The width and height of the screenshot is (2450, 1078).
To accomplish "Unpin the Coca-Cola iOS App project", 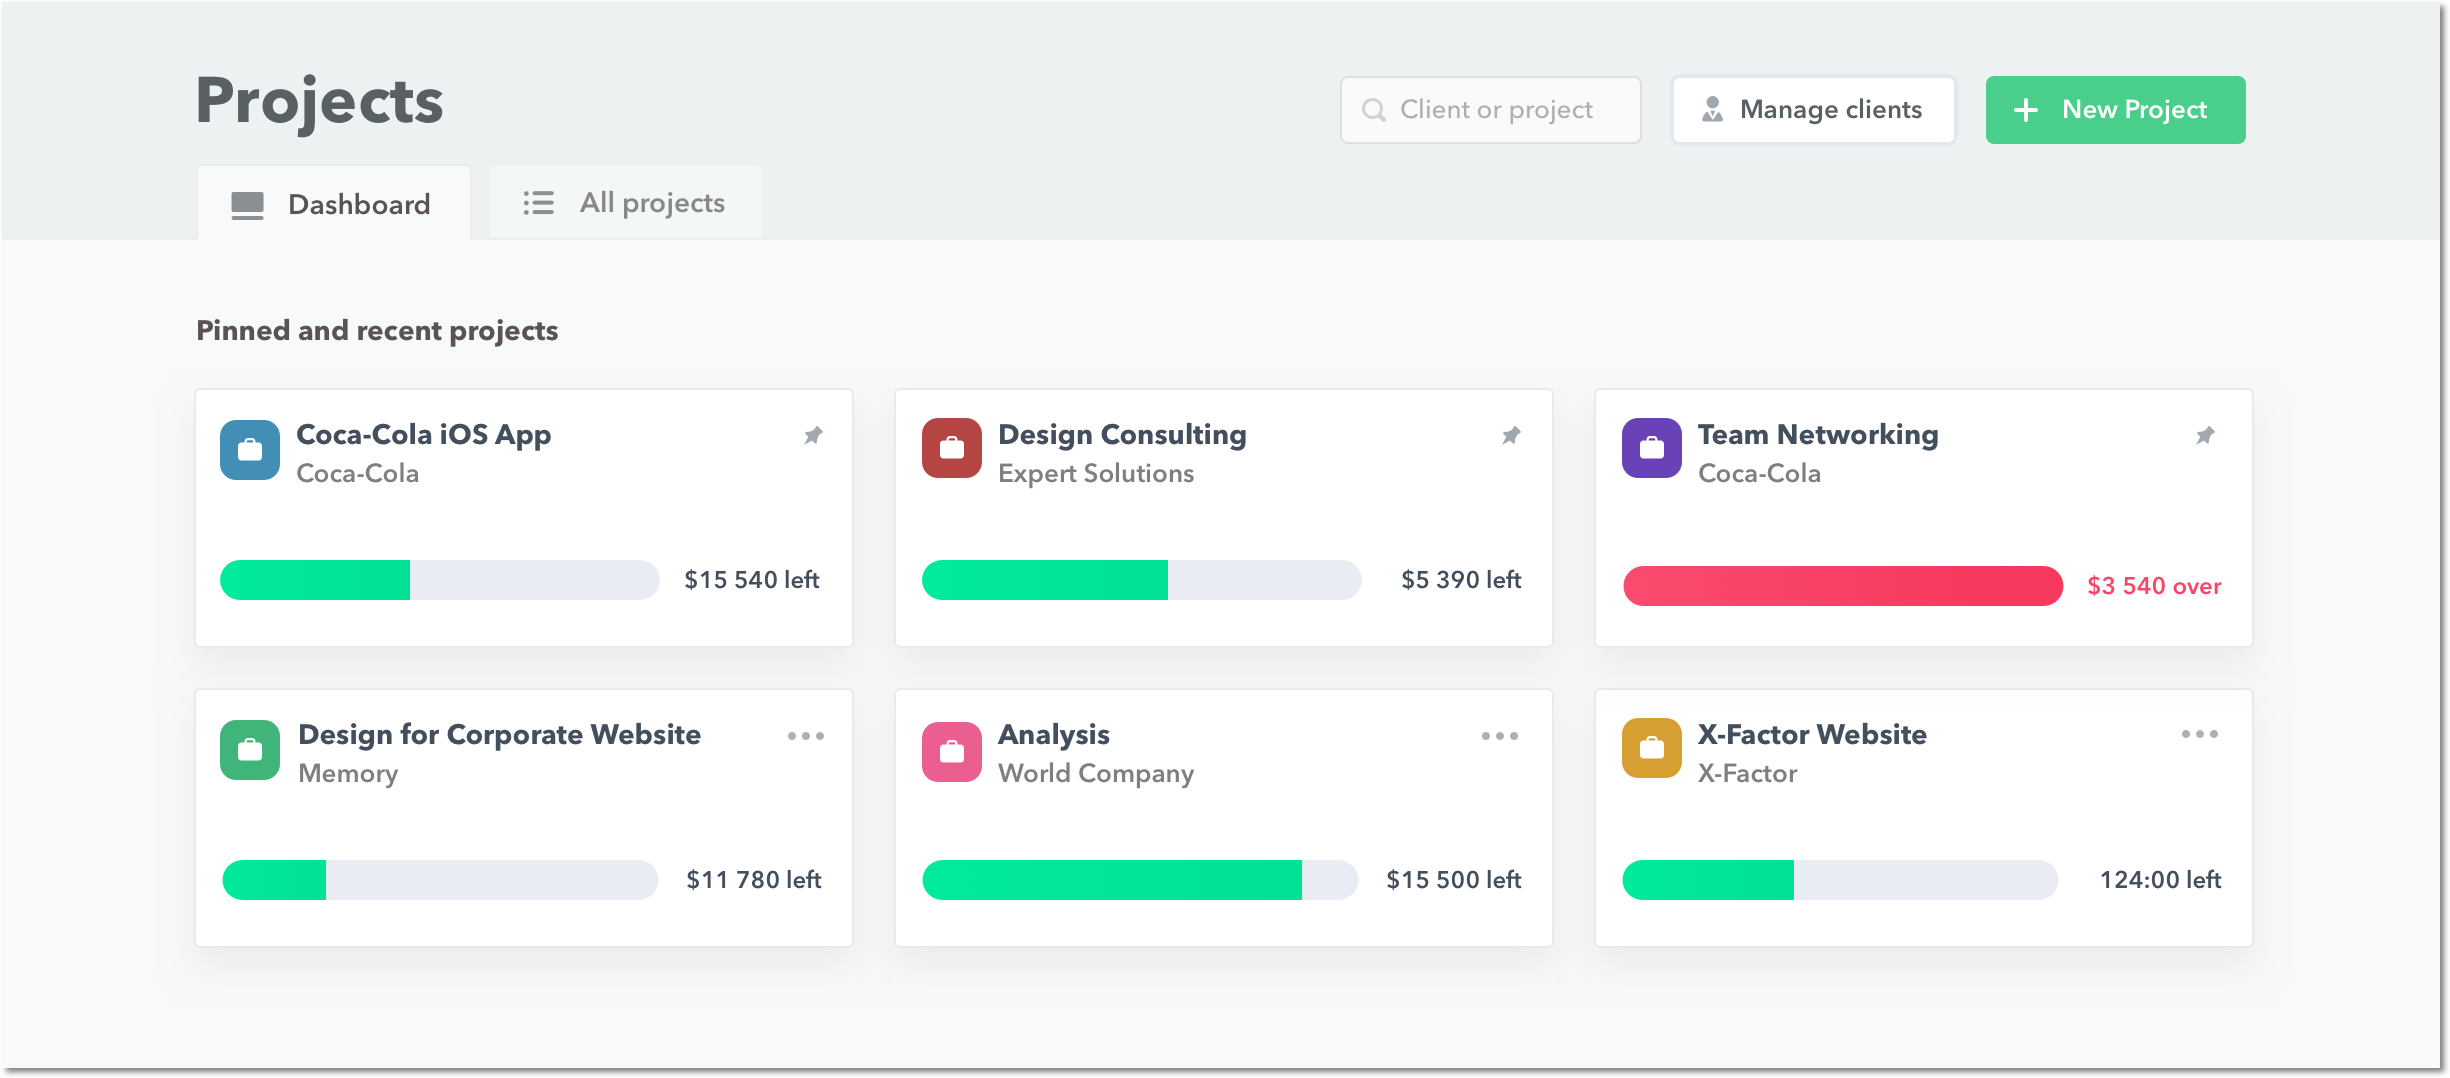I will click(x=813, y=435).
